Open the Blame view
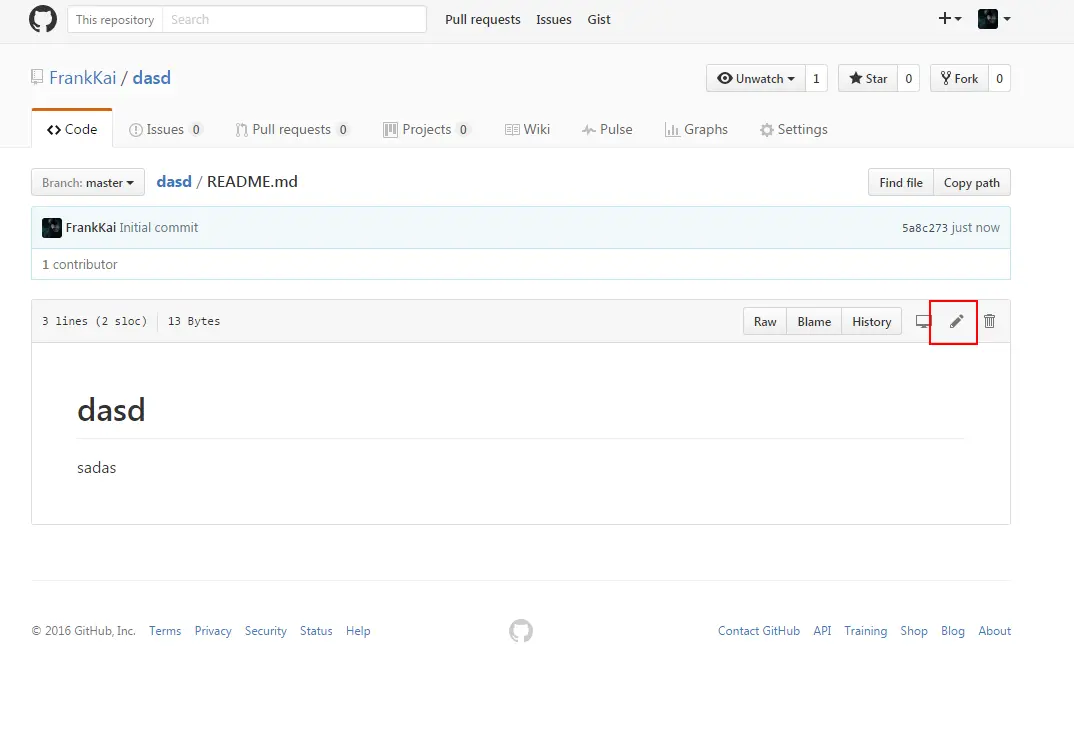 pyautogui.click(x=814, y=321)
